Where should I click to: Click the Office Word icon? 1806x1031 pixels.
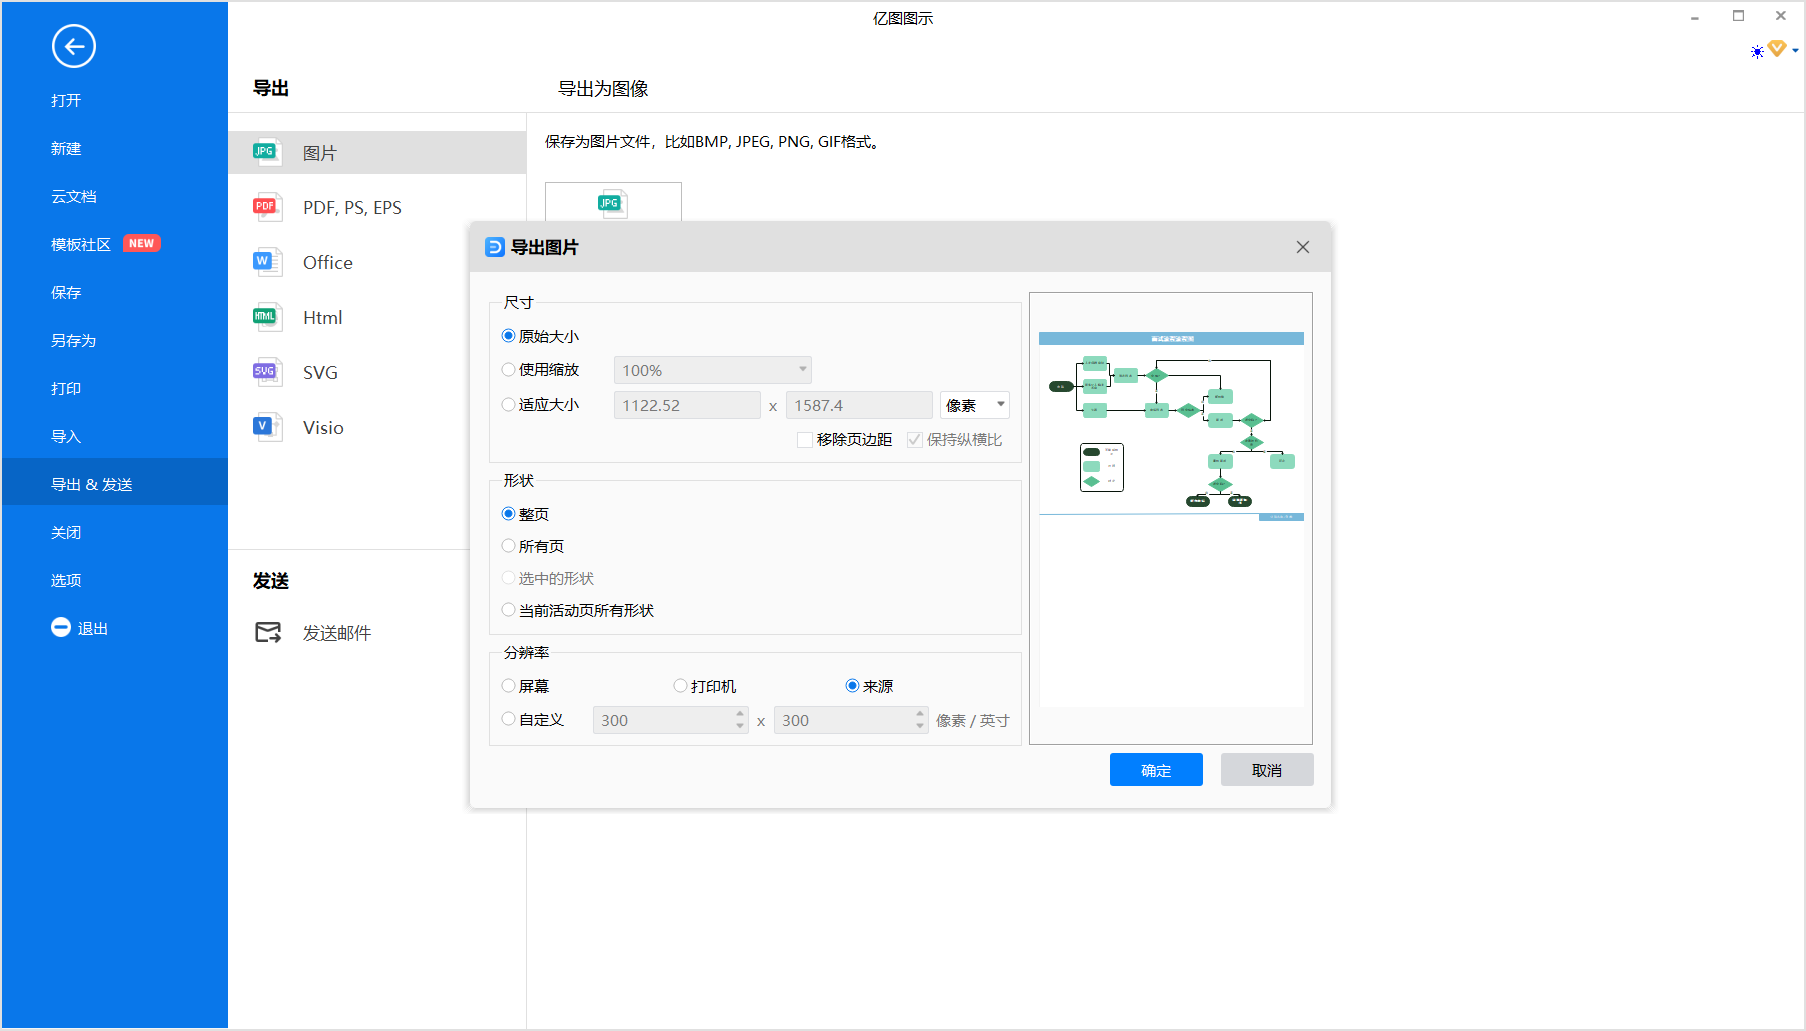[x=266, y=262]
